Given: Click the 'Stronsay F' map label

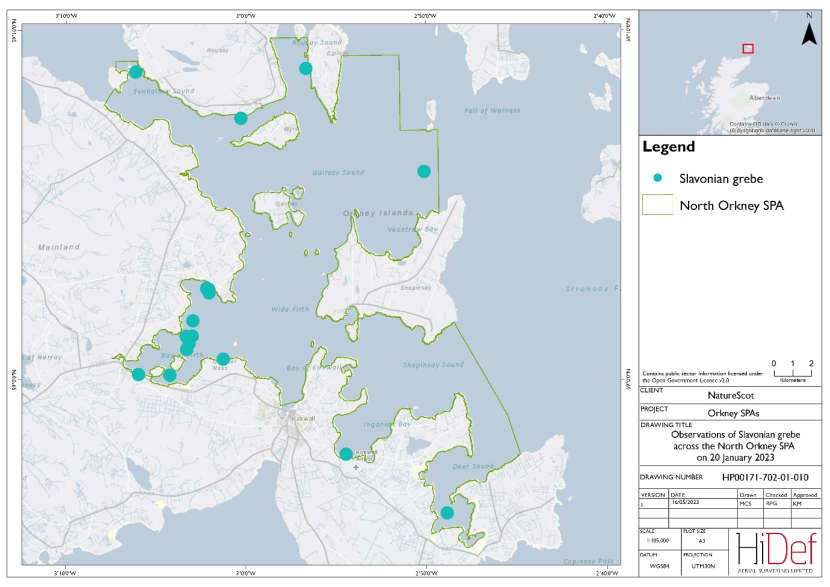Looking at the screenshot, I should click(592, 289).
